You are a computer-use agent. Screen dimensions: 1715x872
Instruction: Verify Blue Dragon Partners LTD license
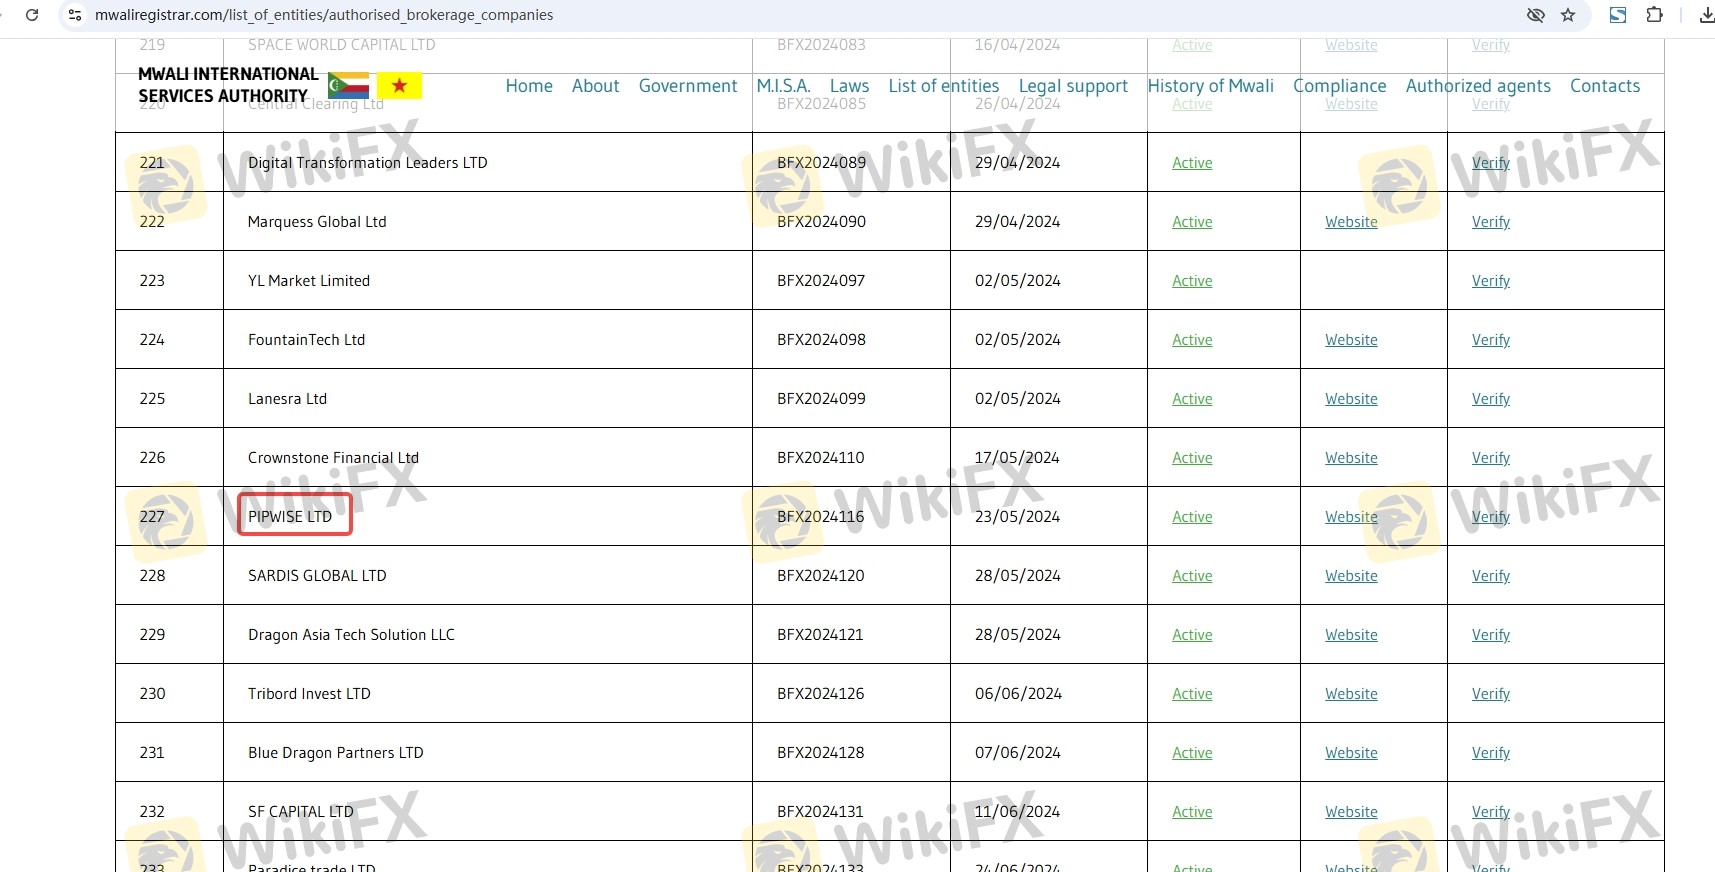point(1491,753)
